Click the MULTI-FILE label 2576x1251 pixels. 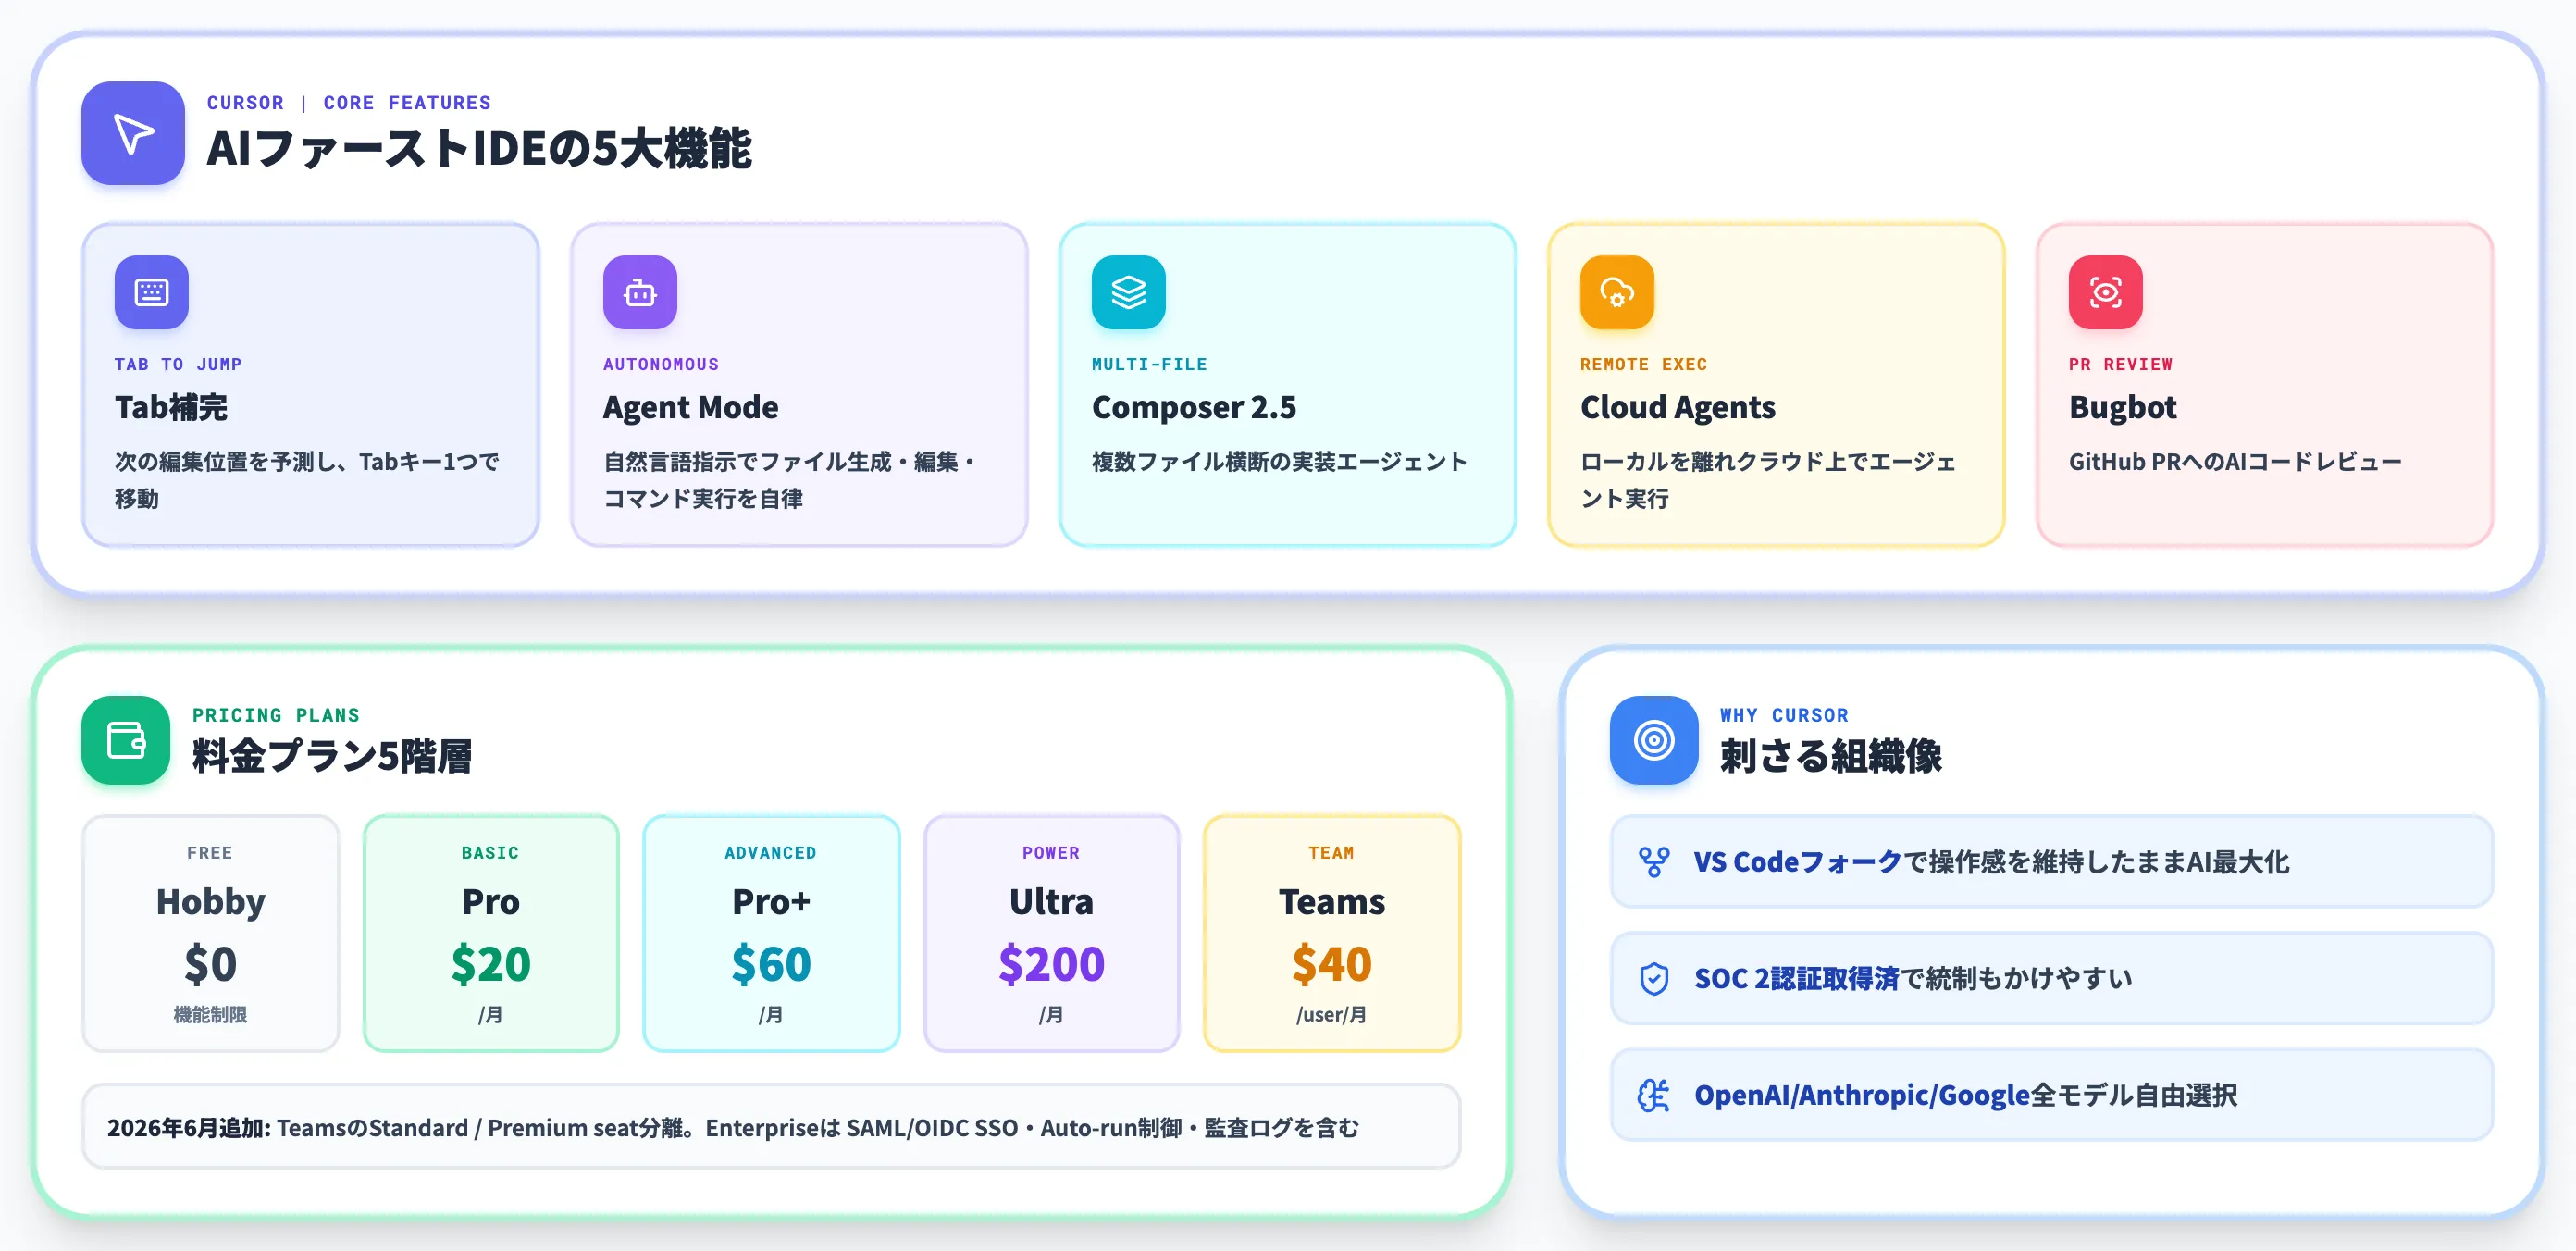coord(1149,364)
